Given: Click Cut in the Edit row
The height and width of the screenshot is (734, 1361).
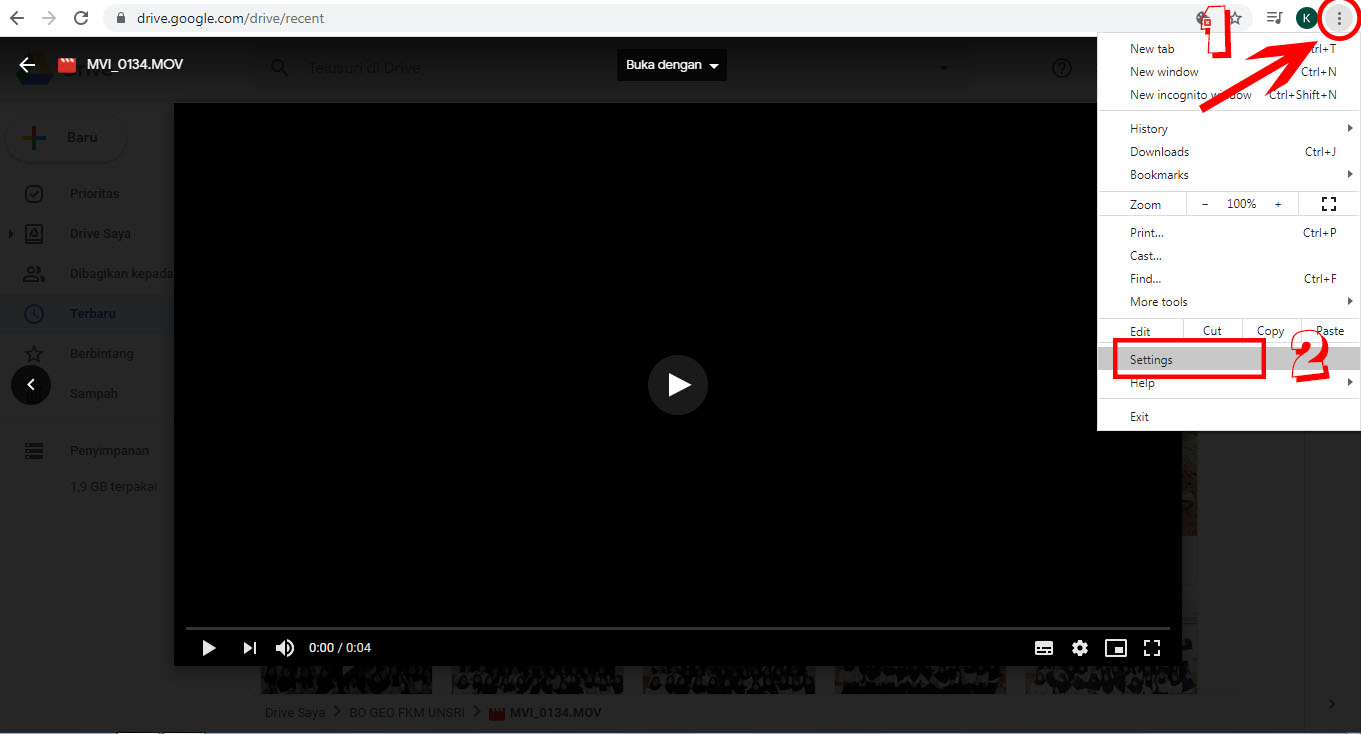Looking at the screenshot, I should click(x=1212, y=331).
